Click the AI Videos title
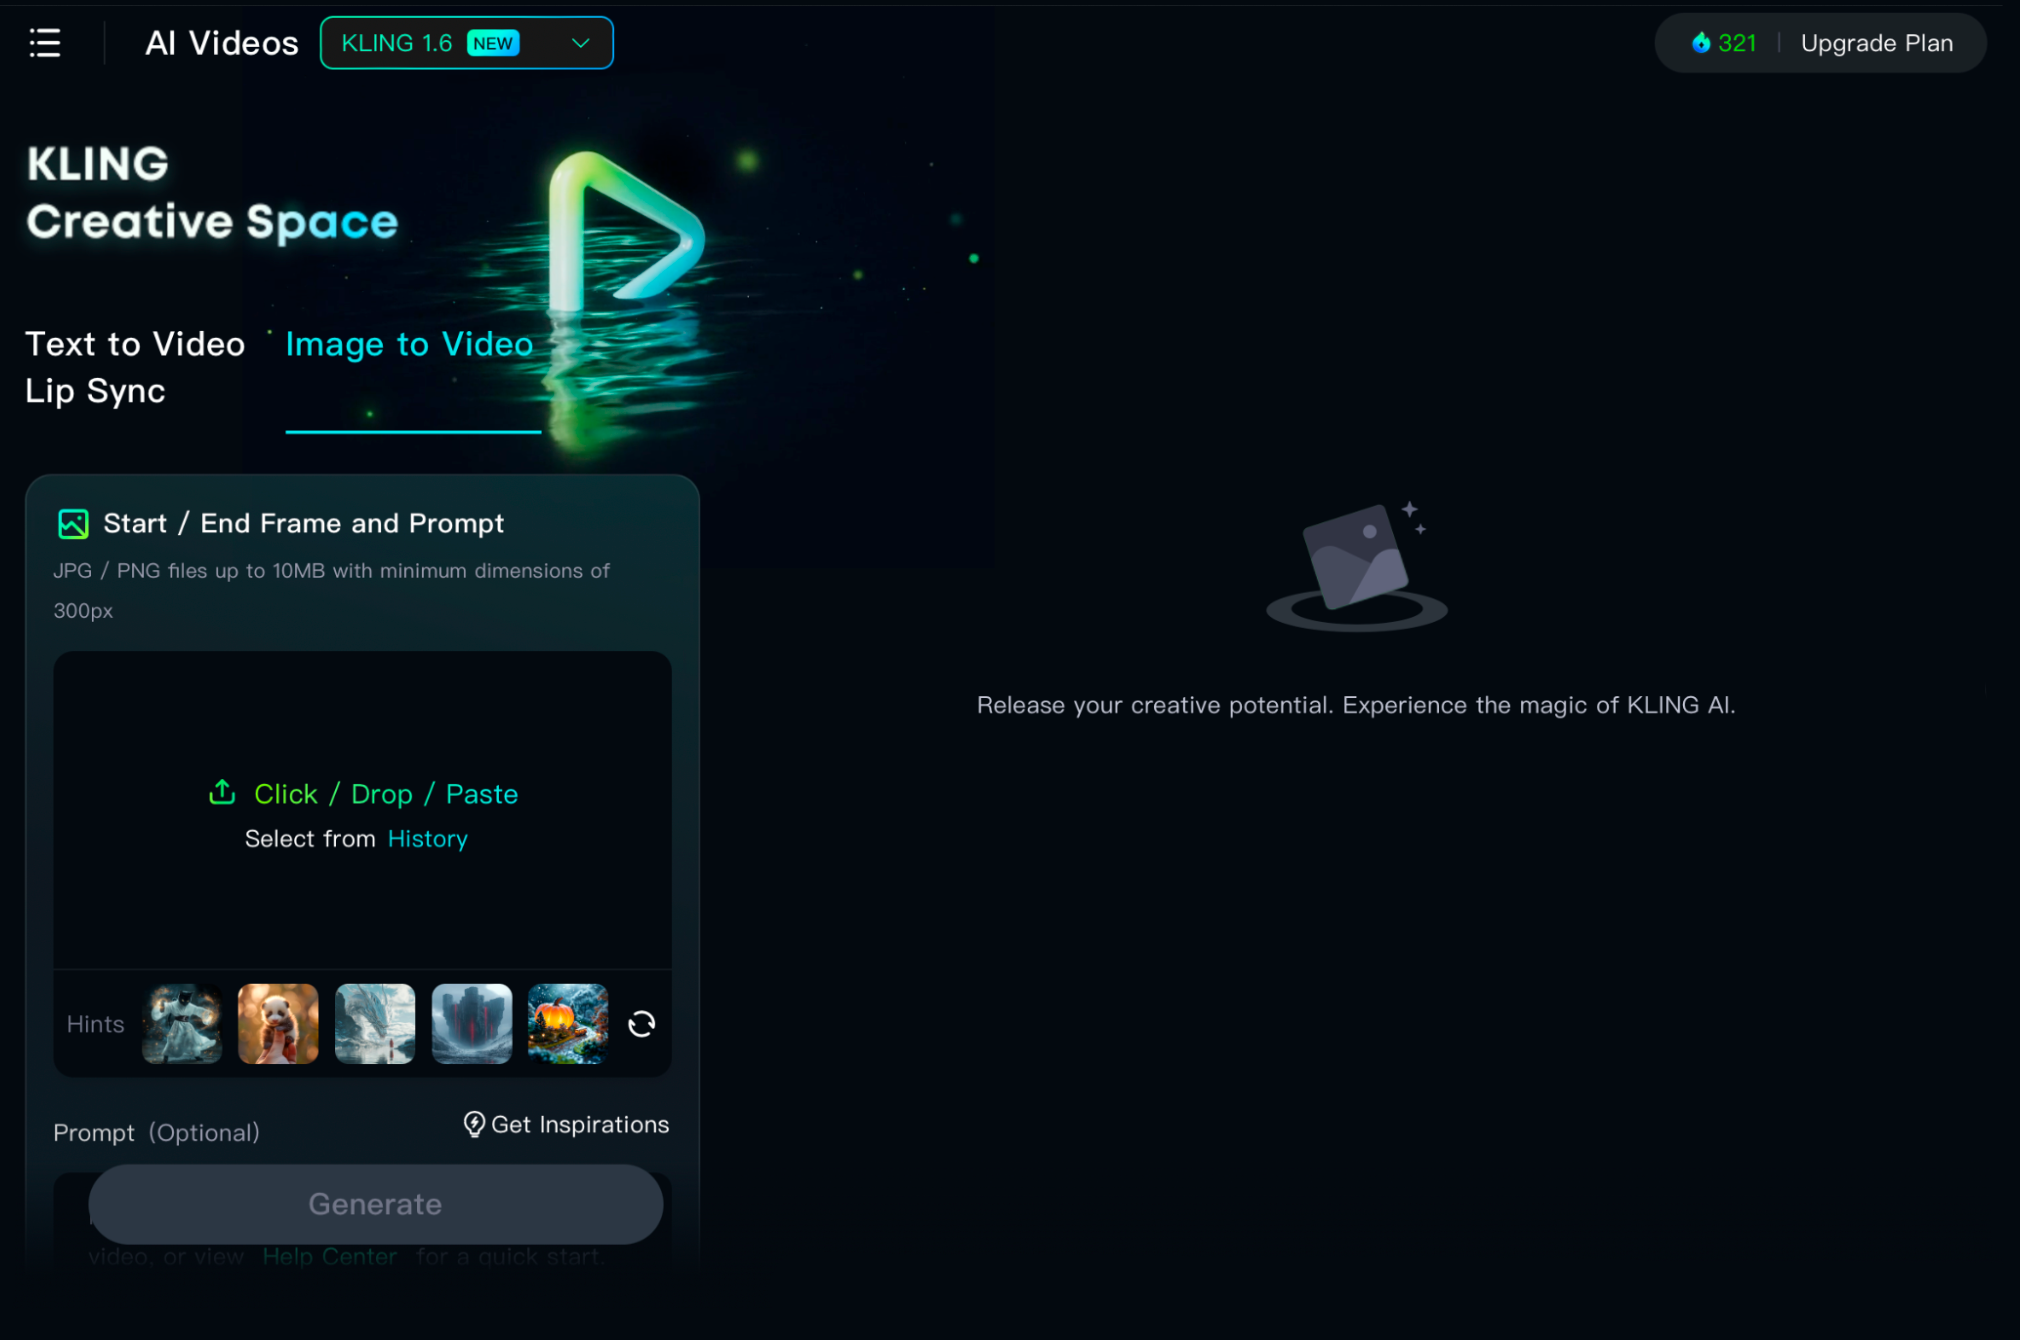This screenshot has width=2020, height=1340. coord(222,43)
